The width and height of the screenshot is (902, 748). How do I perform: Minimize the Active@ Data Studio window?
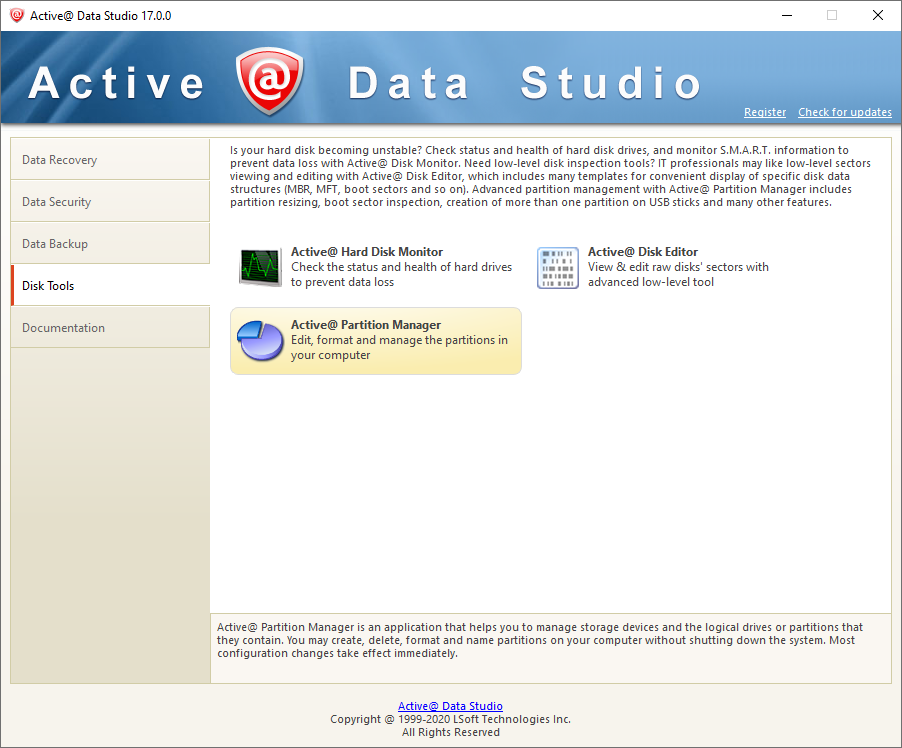(x=787, y=16)
